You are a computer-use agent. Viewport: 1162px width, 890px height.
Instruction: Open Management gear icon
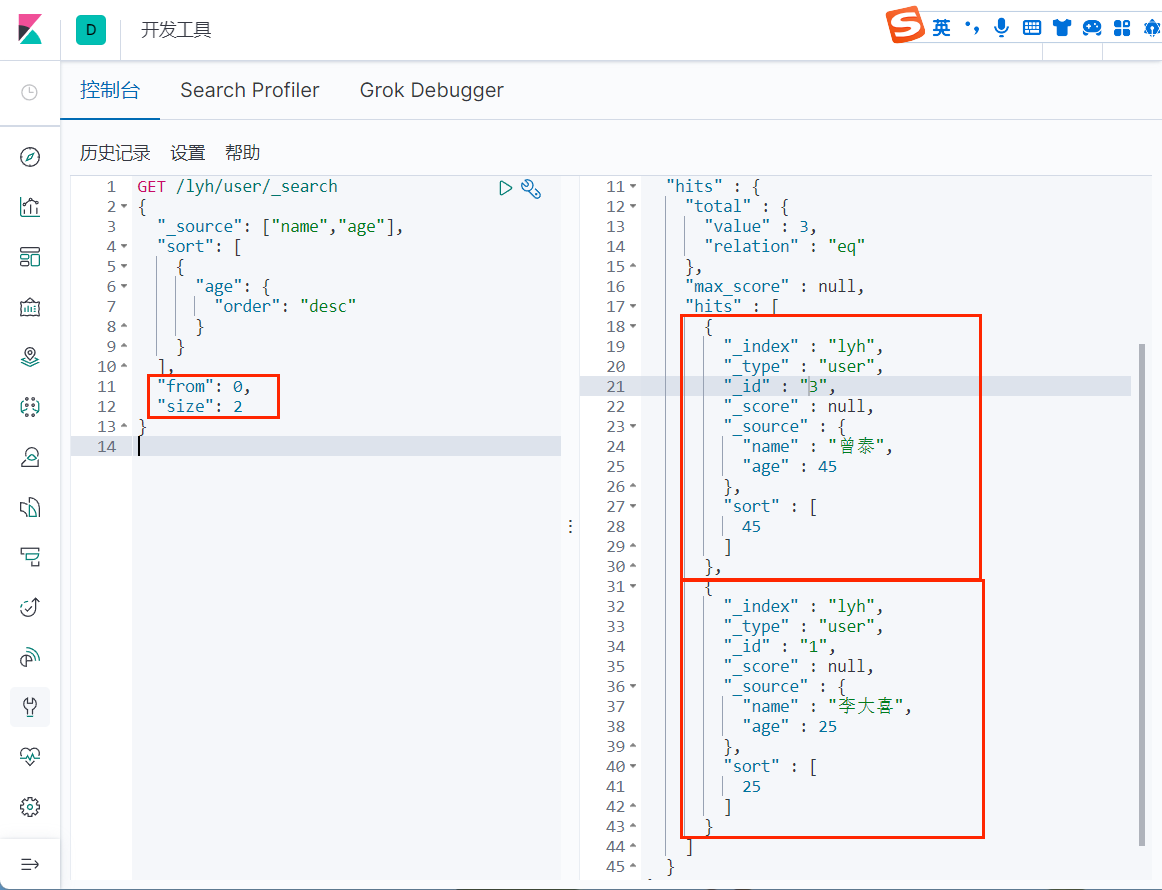pyautogui.click(x=30, y=807)
